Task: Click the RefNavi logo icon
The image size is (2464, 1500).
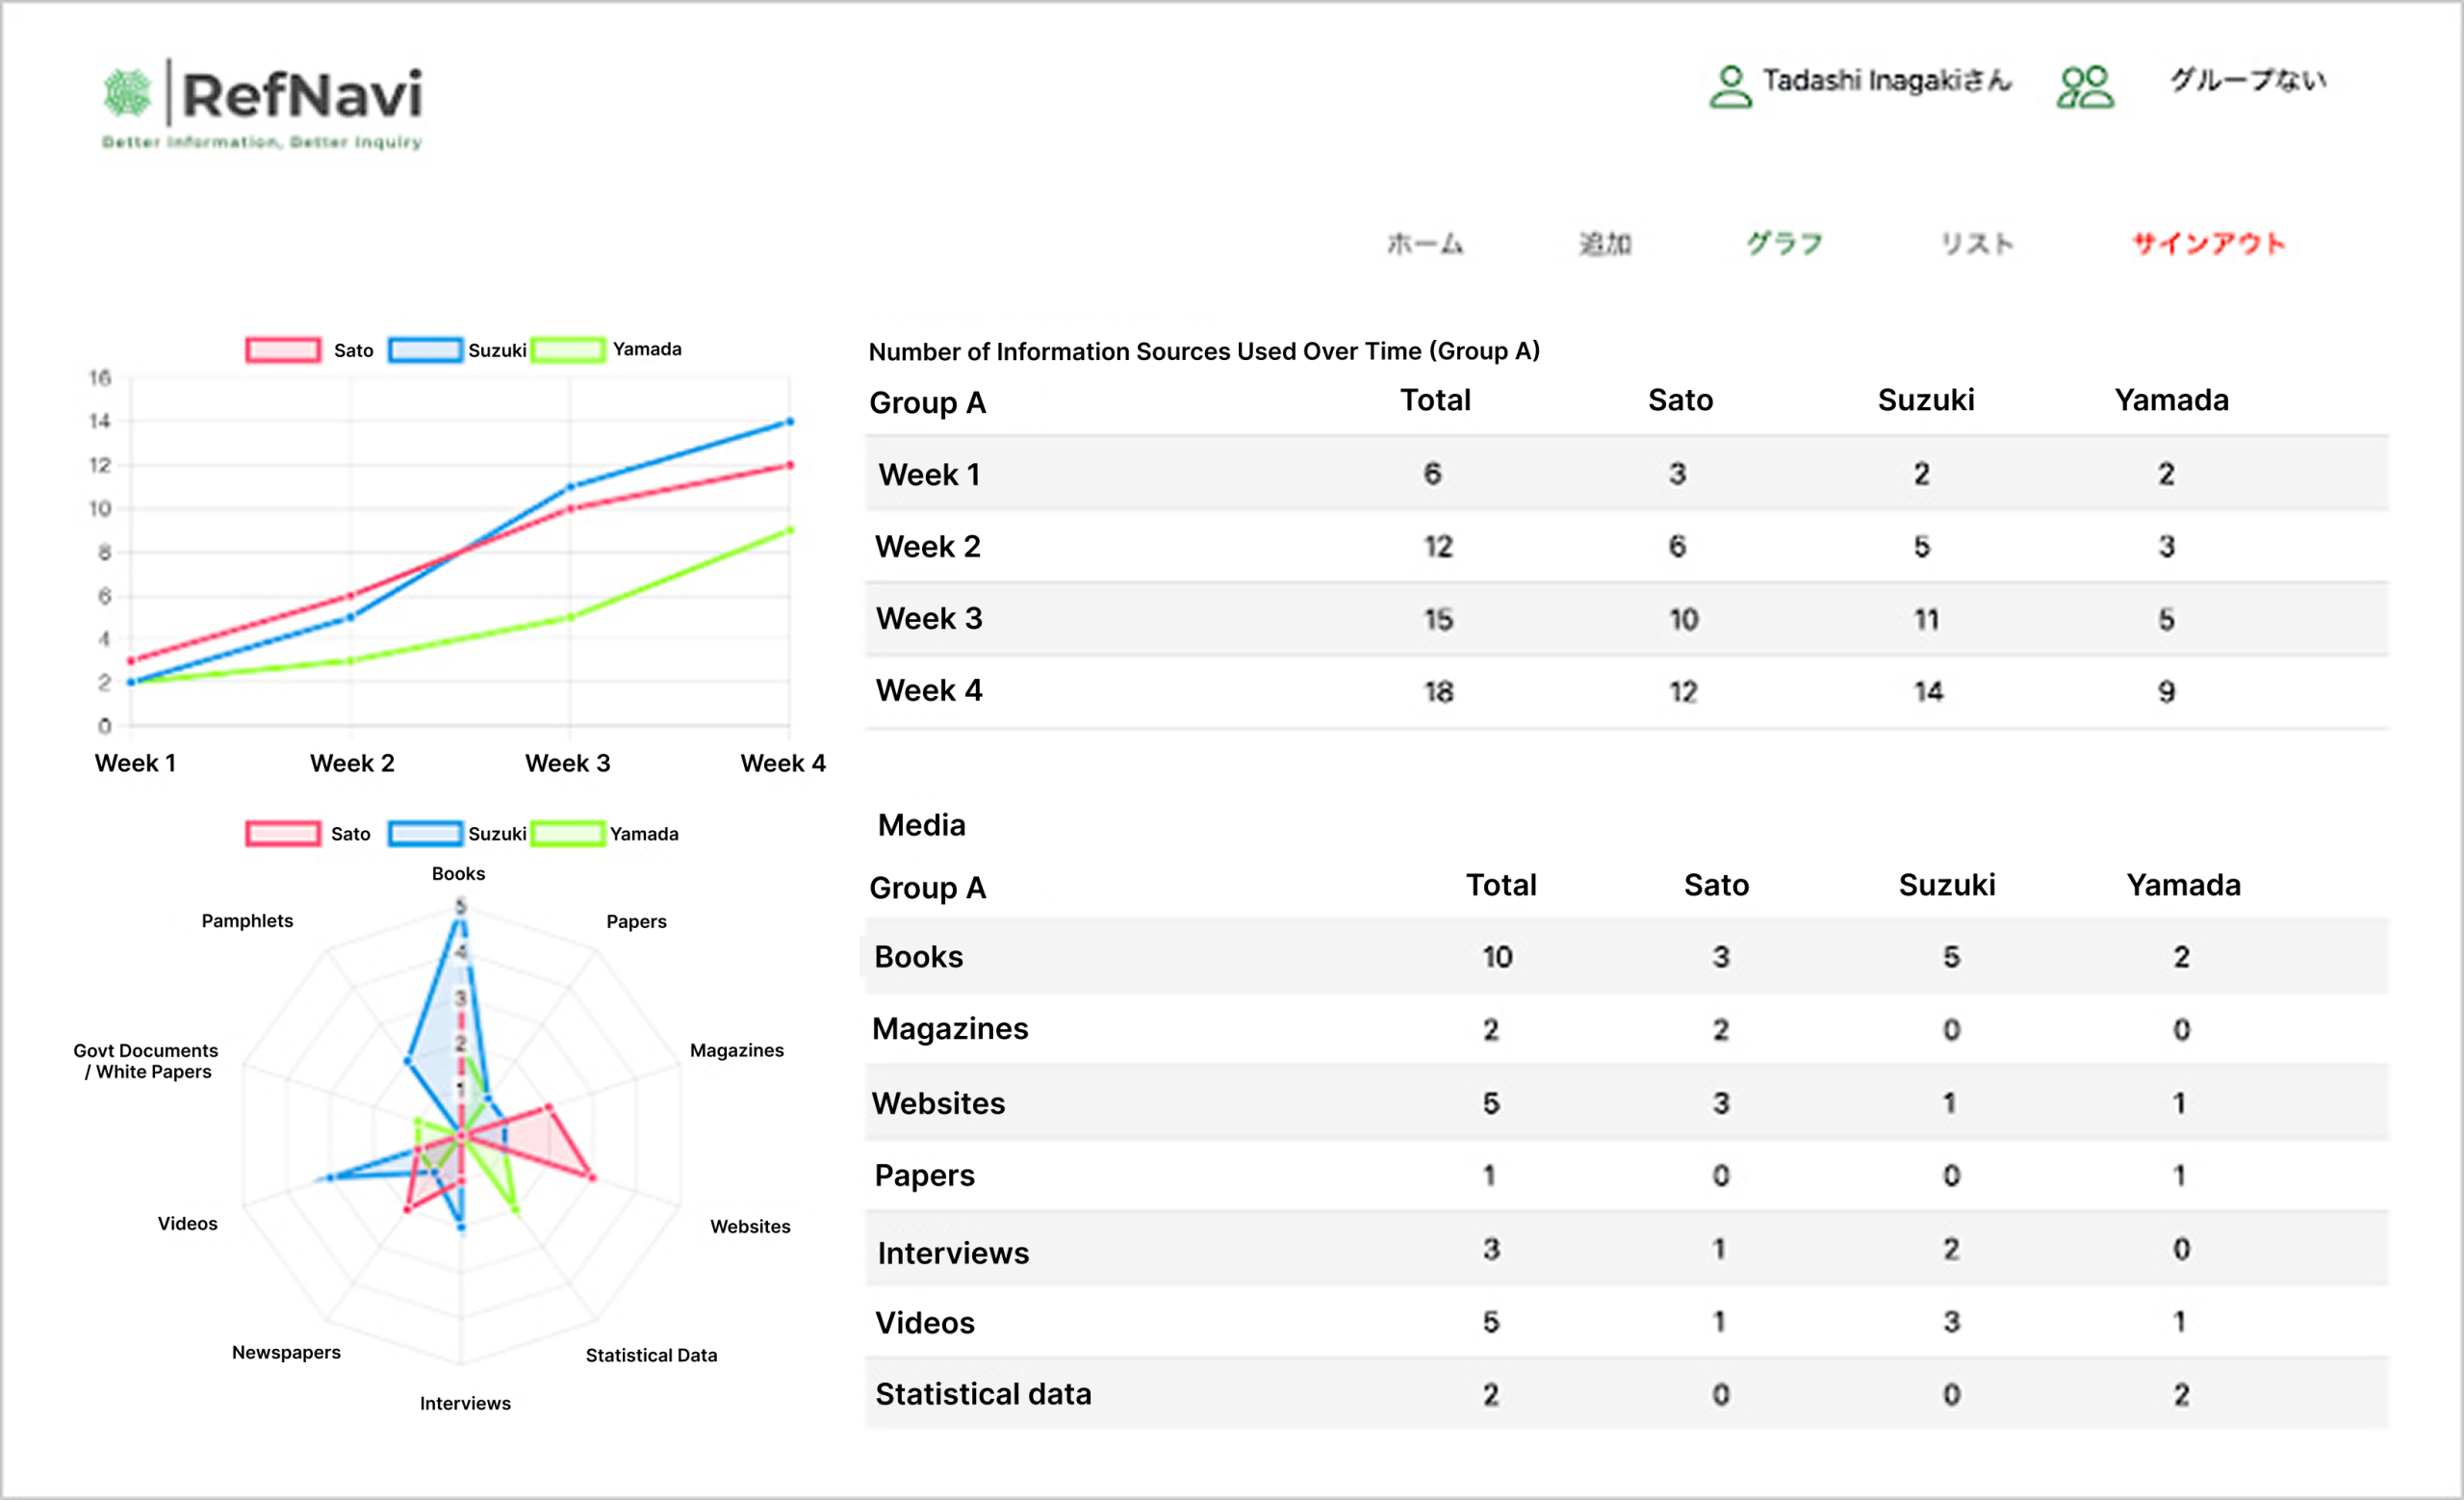Action: tap(127, 93)
